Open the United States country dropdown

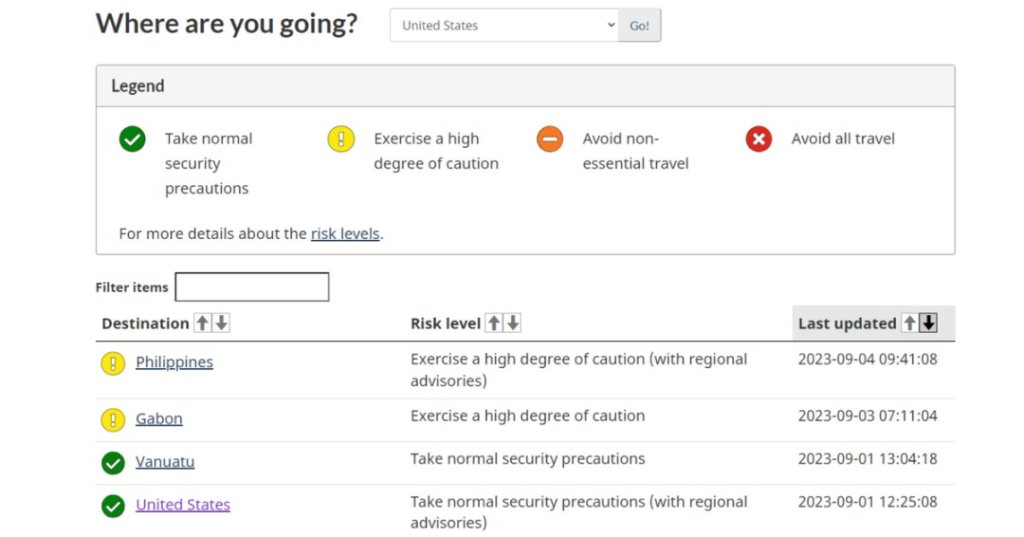(504, 25)
